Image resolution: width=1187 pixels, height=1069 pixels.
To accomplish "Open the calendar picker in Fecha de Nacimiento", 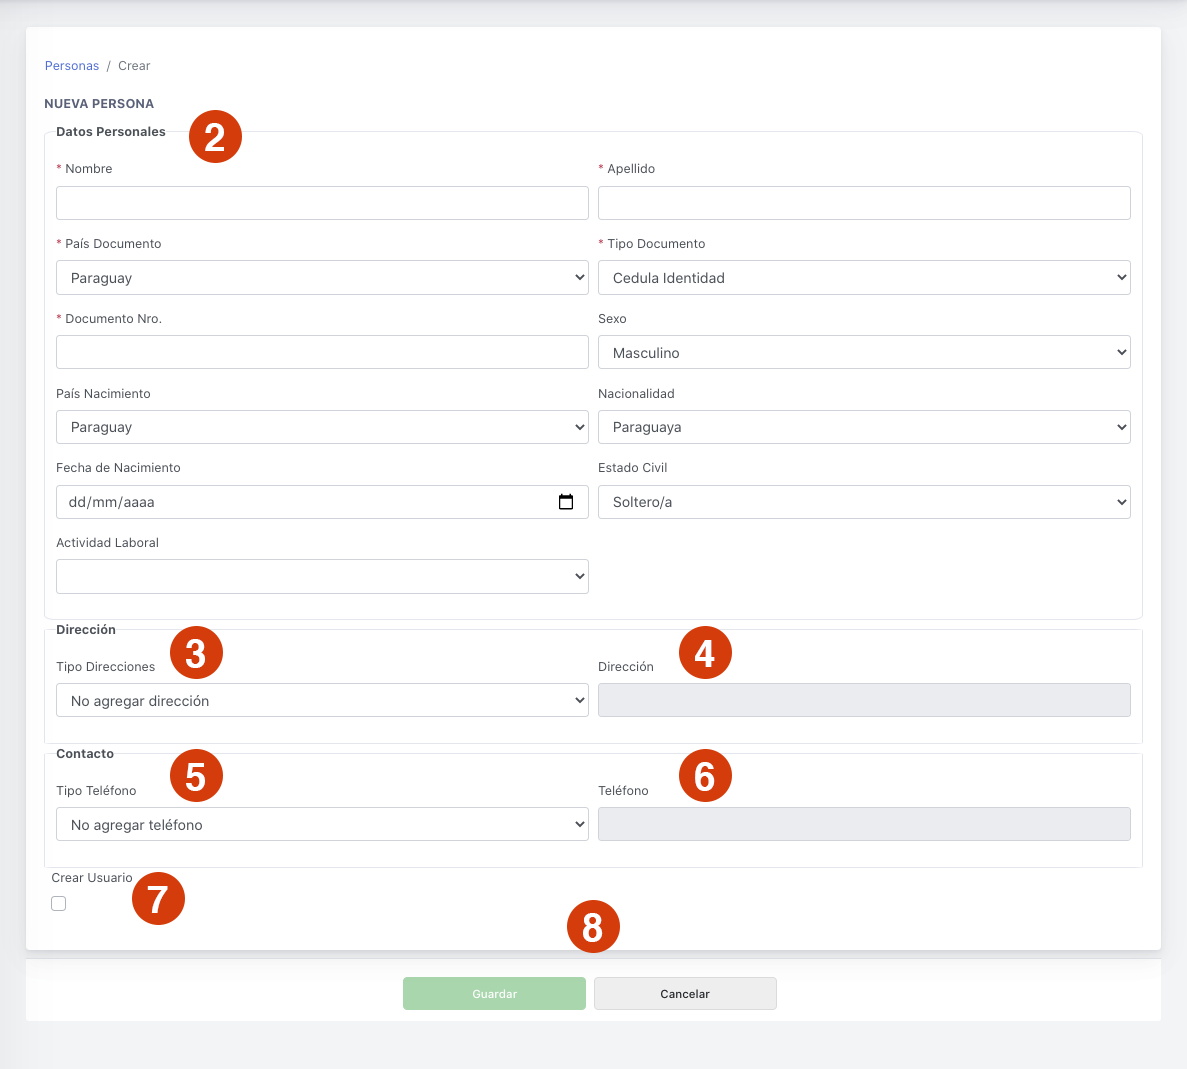I will pyautogui.click(x=566, y=502).
